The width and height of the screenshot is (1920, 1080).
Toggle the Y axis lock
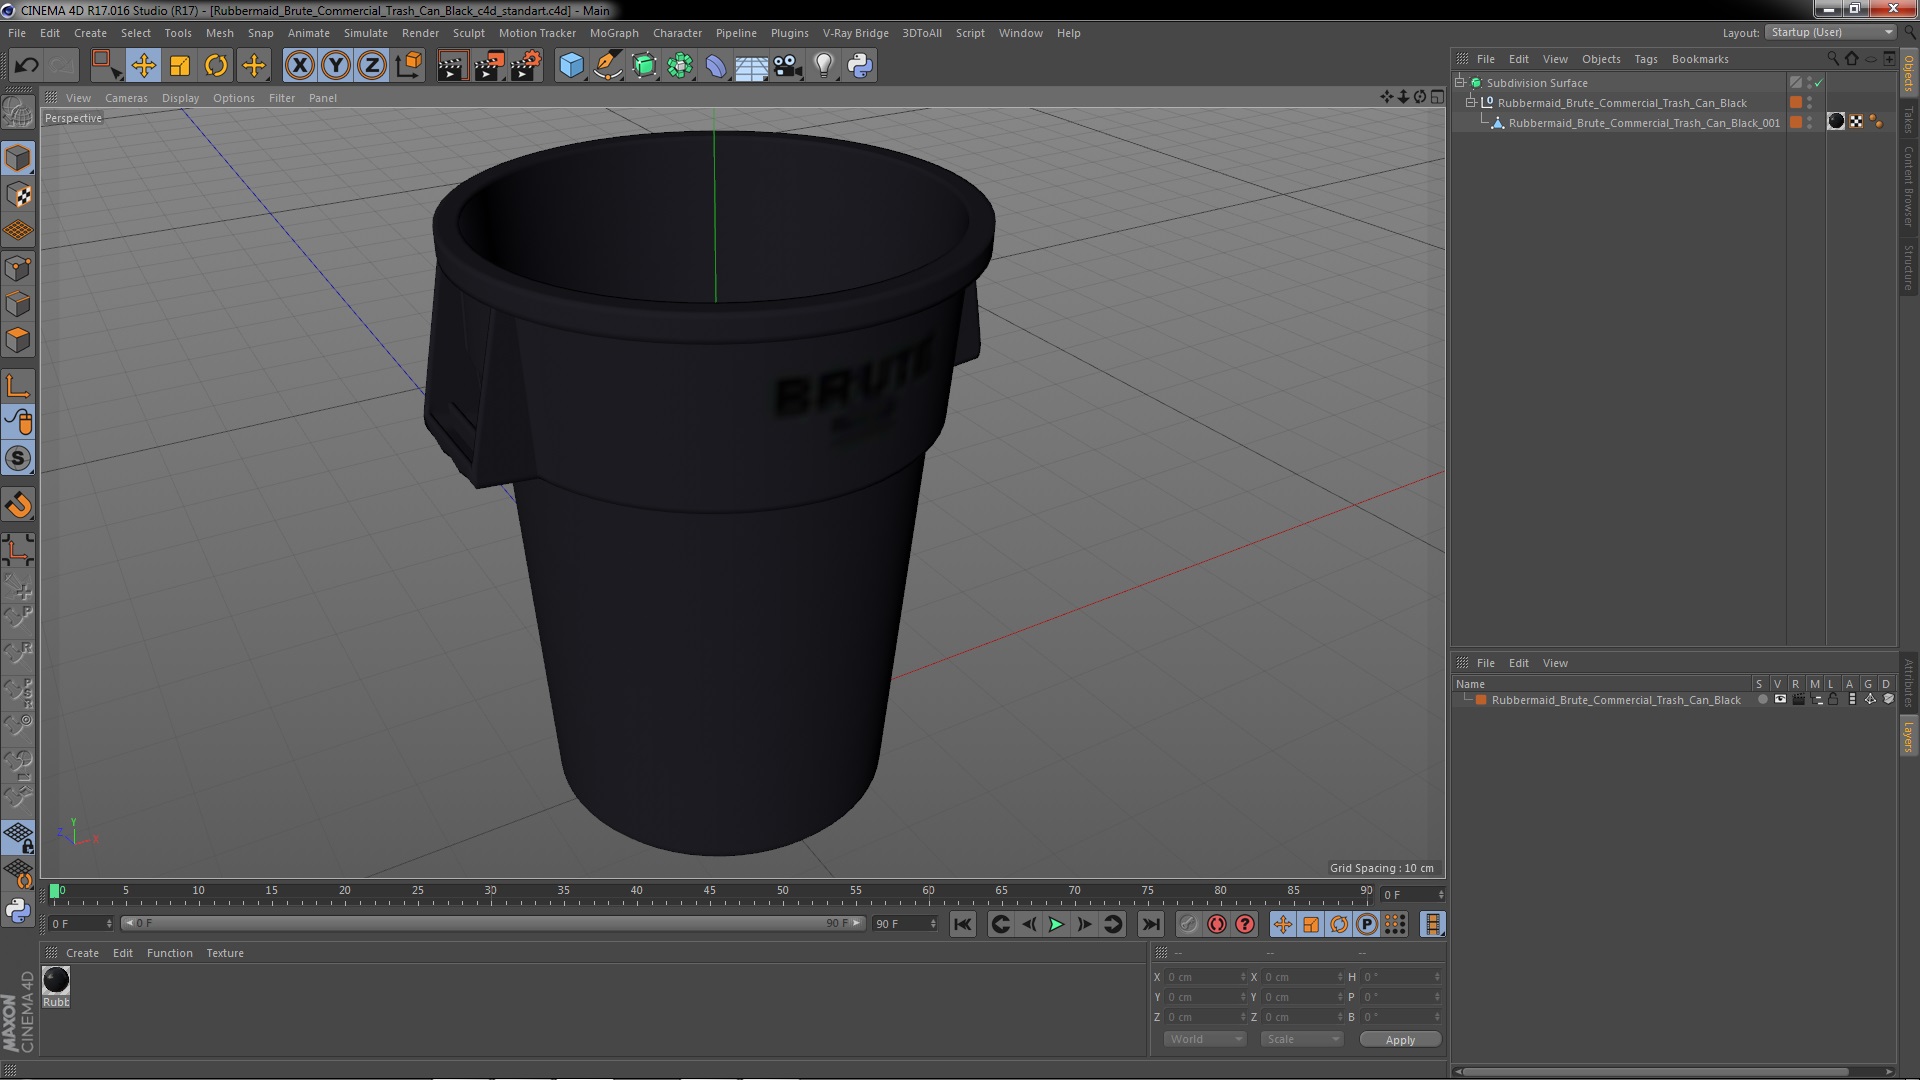click(336, 66)
